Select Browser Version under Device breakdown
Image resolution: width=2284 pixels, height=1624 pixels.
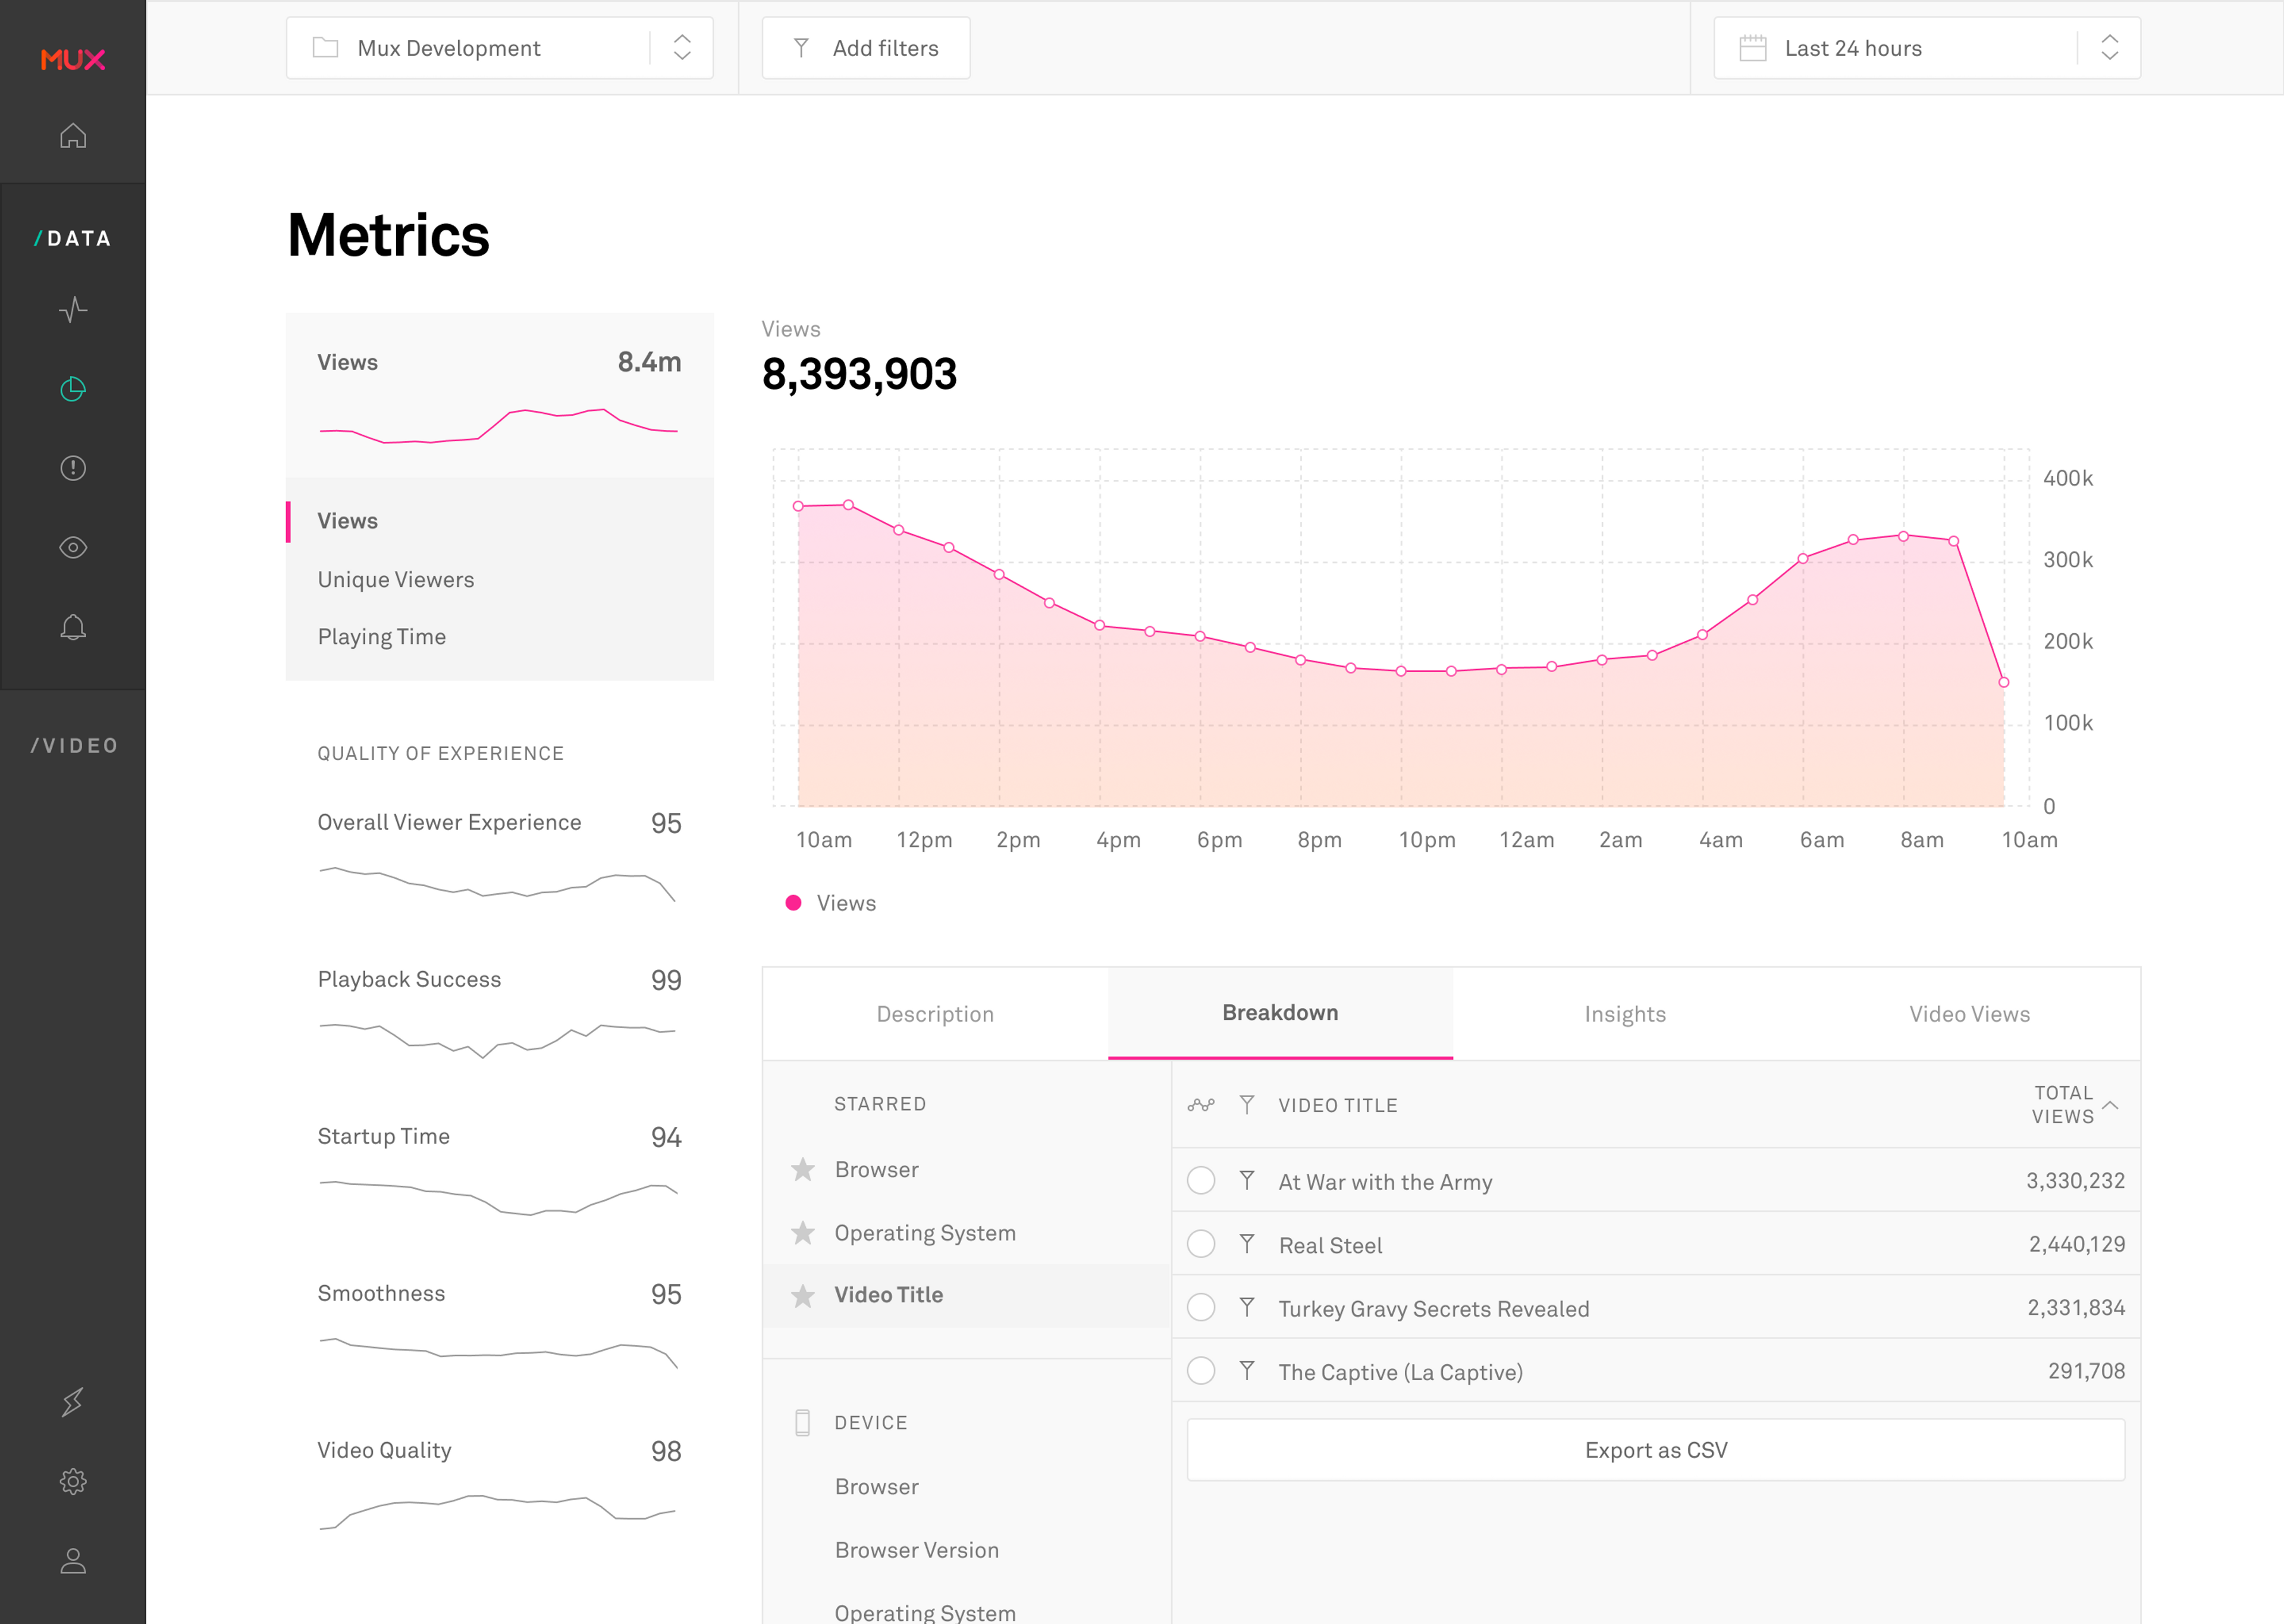point(917,1550)
